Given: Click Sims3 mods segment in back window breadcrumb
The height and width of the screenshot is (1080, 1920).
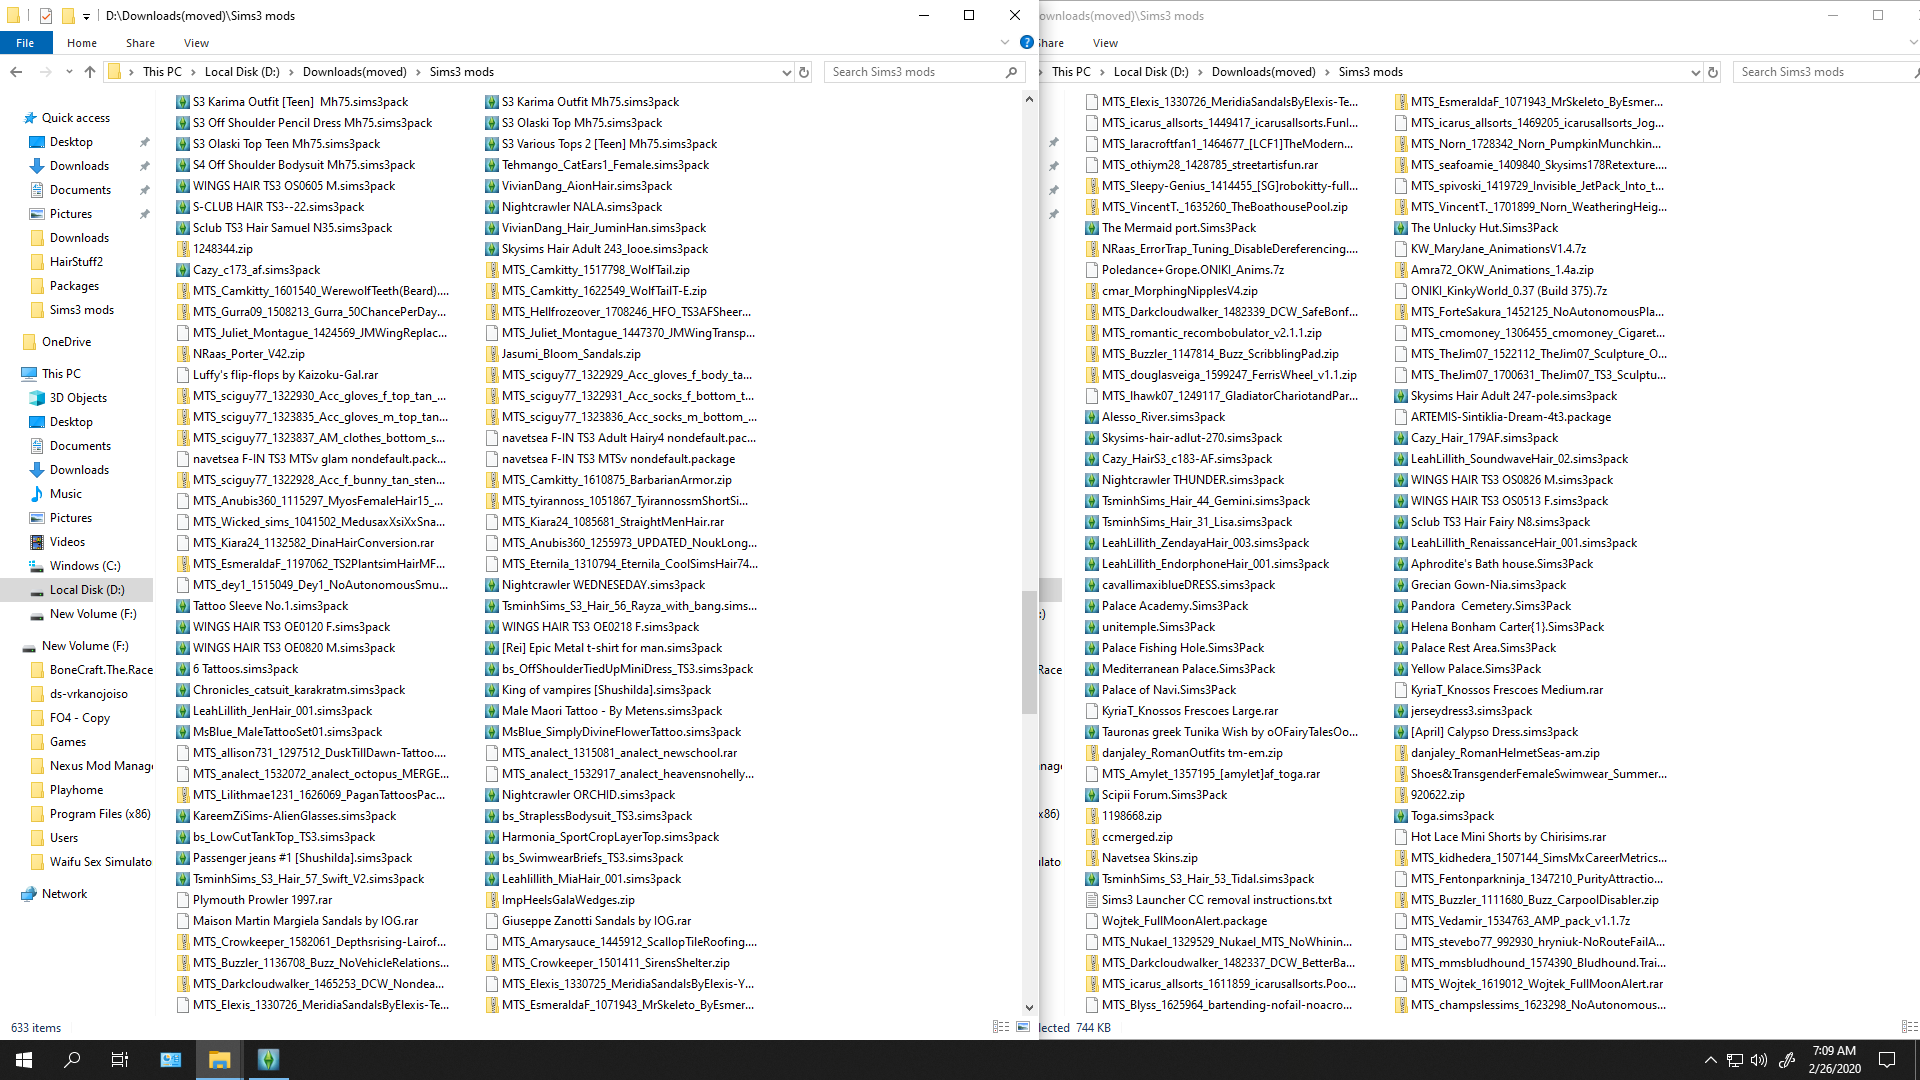Looking at the screenshot, I should point(1370,72).
